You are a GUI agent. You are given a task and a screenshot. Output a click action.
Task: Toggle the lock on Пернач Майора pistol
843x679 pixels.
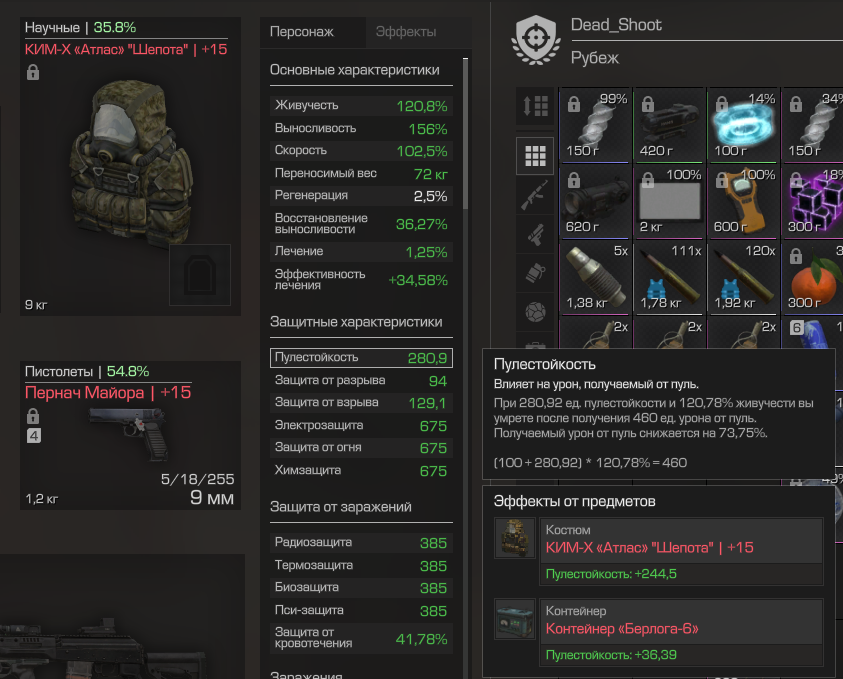pyautogui.click(x=33, y=416)
